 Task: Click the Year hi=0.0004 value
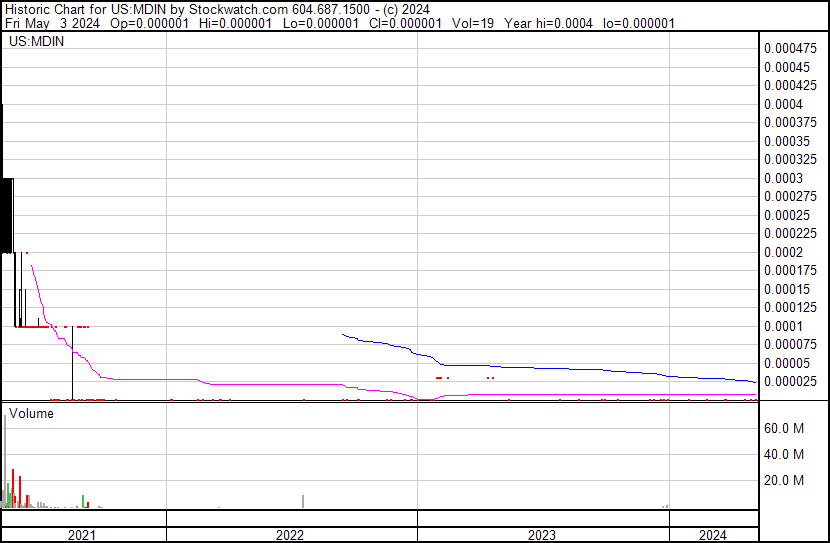548,23
